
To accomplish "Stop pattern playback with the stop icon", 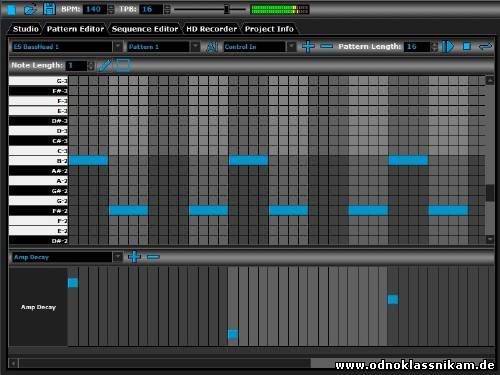I will (467, 46).
